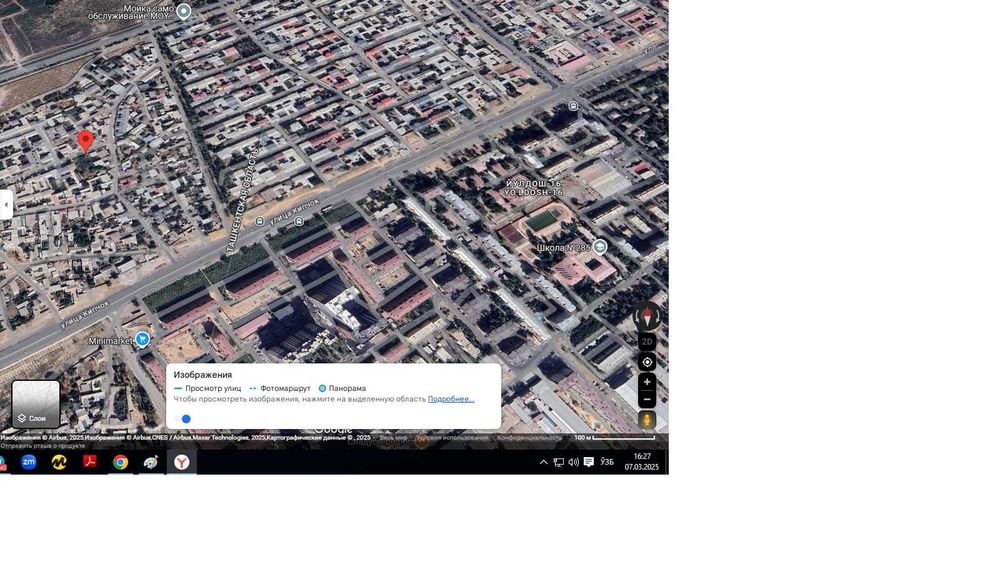
Task: Click the compass to reset map orientation
Action: pos(647,317)
